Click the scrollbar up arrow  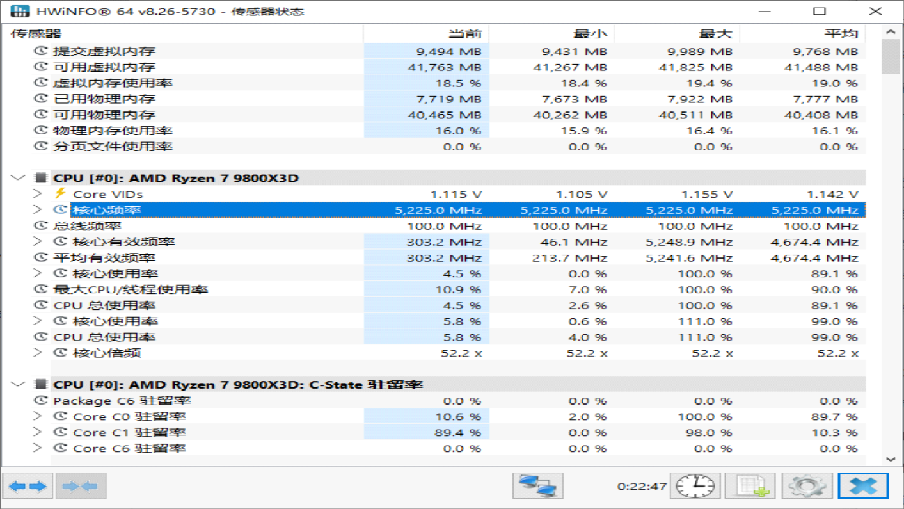891,32
